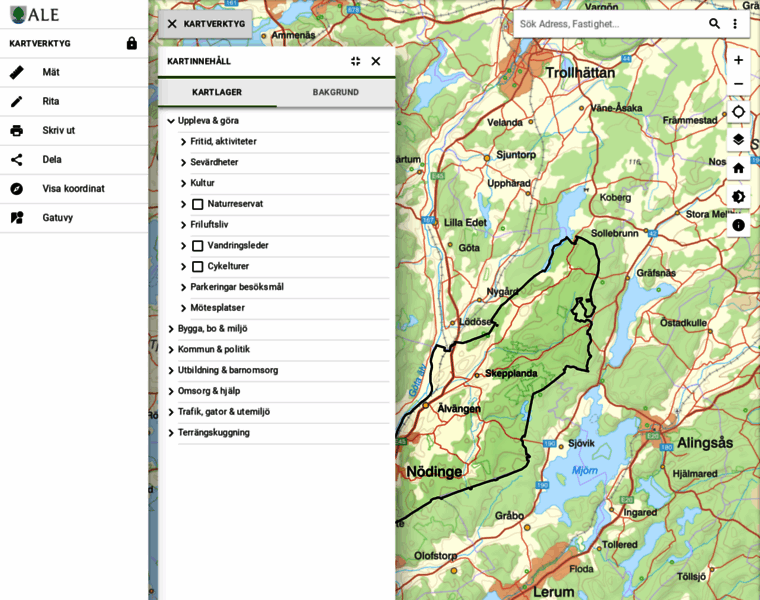This screenshot has height=600, width=760.
Task: Click the lock icon beside Kartverktyg
Action: (x=131, y=43)
